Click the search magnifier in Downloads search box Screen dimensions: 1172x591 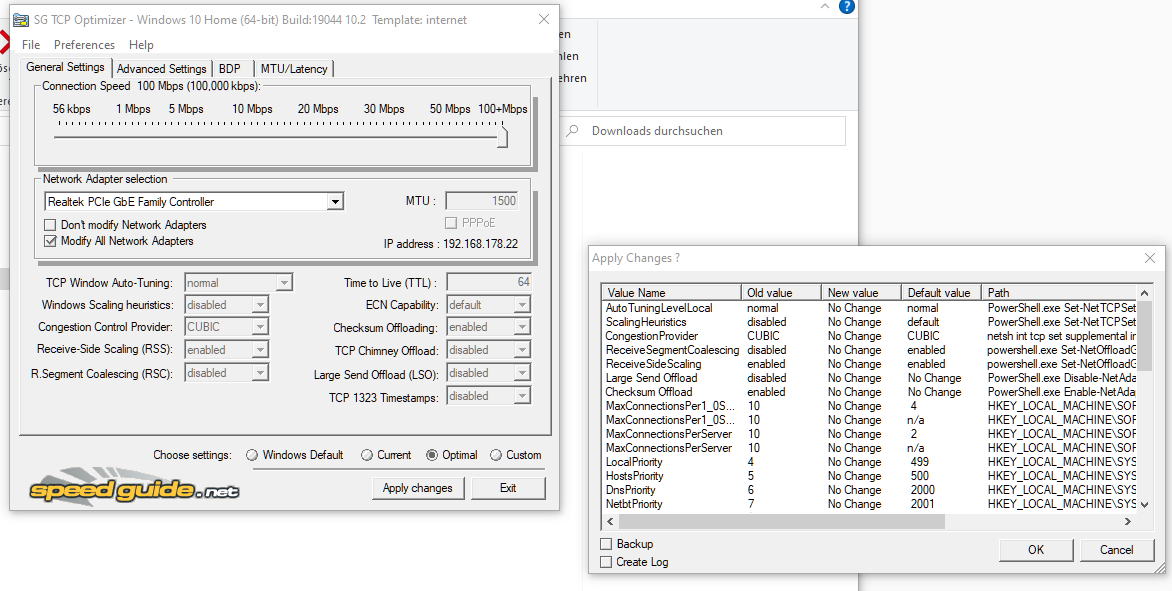click(x=573, y=131)
